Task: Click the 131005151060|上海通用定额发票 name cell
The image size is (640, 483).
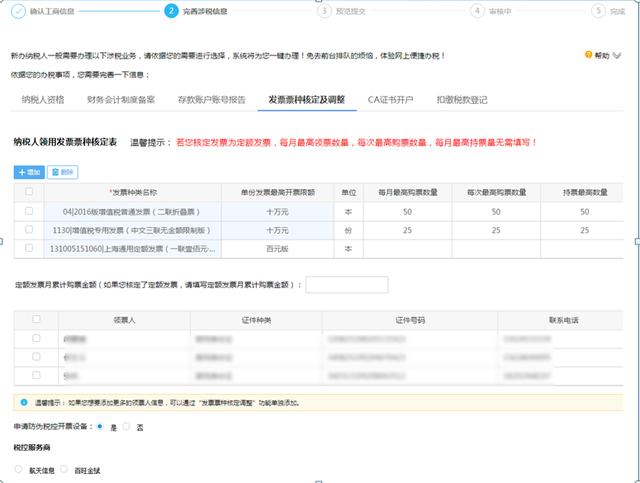Action: 133,249
